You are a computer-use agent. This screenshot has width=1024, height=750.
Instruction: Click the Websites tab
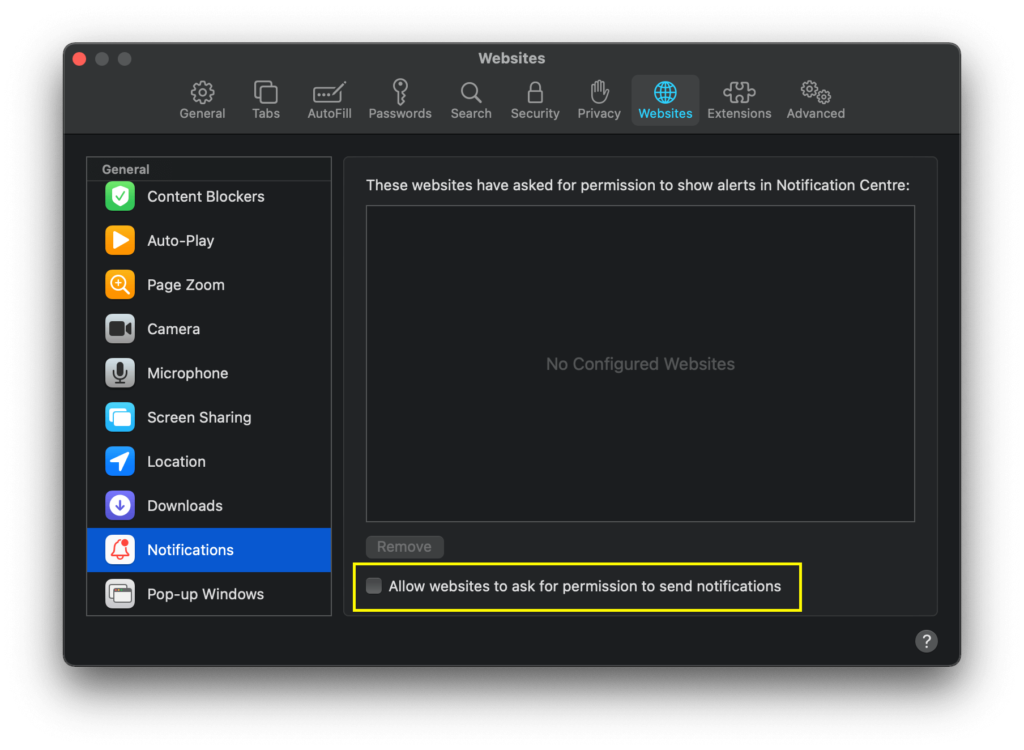665,100
